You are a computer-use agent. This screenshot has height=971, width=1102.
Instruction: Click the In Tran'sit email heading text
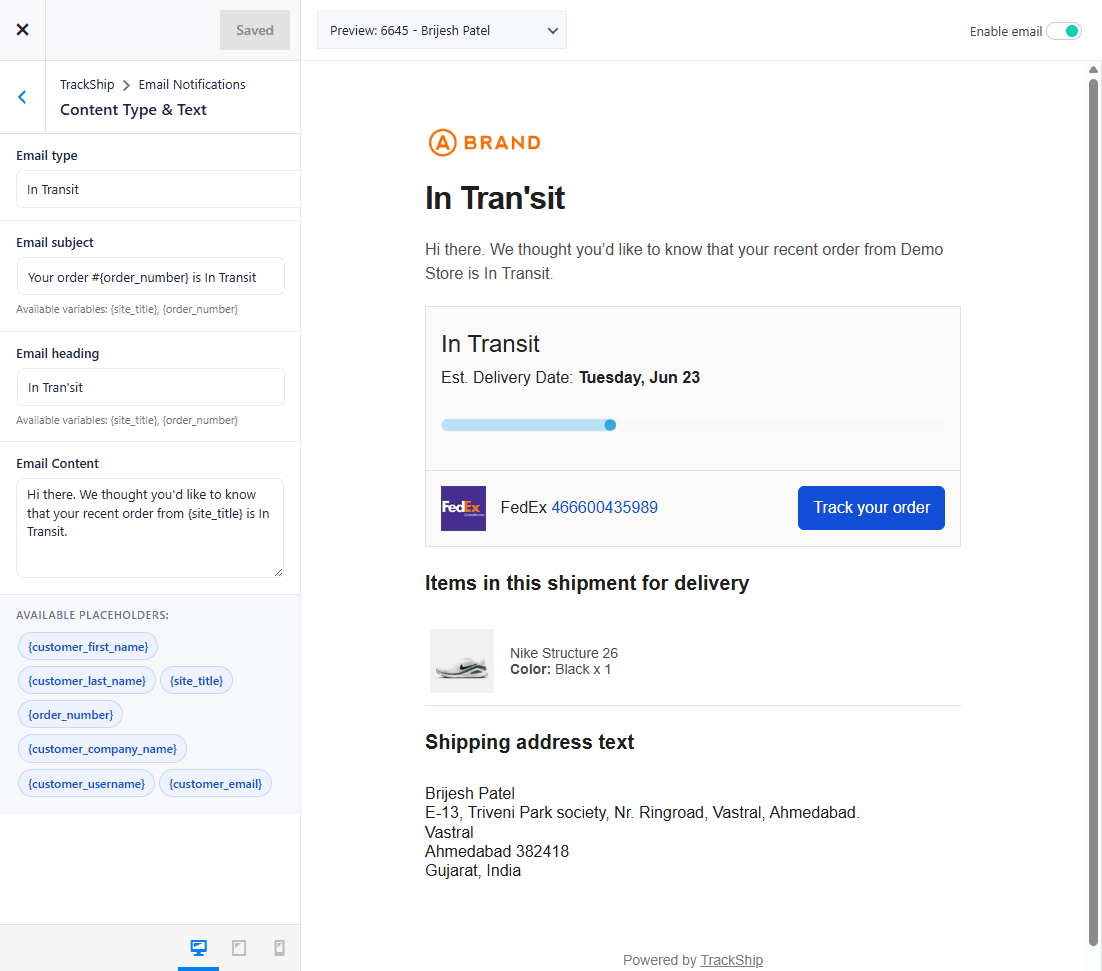pos(495,198)
